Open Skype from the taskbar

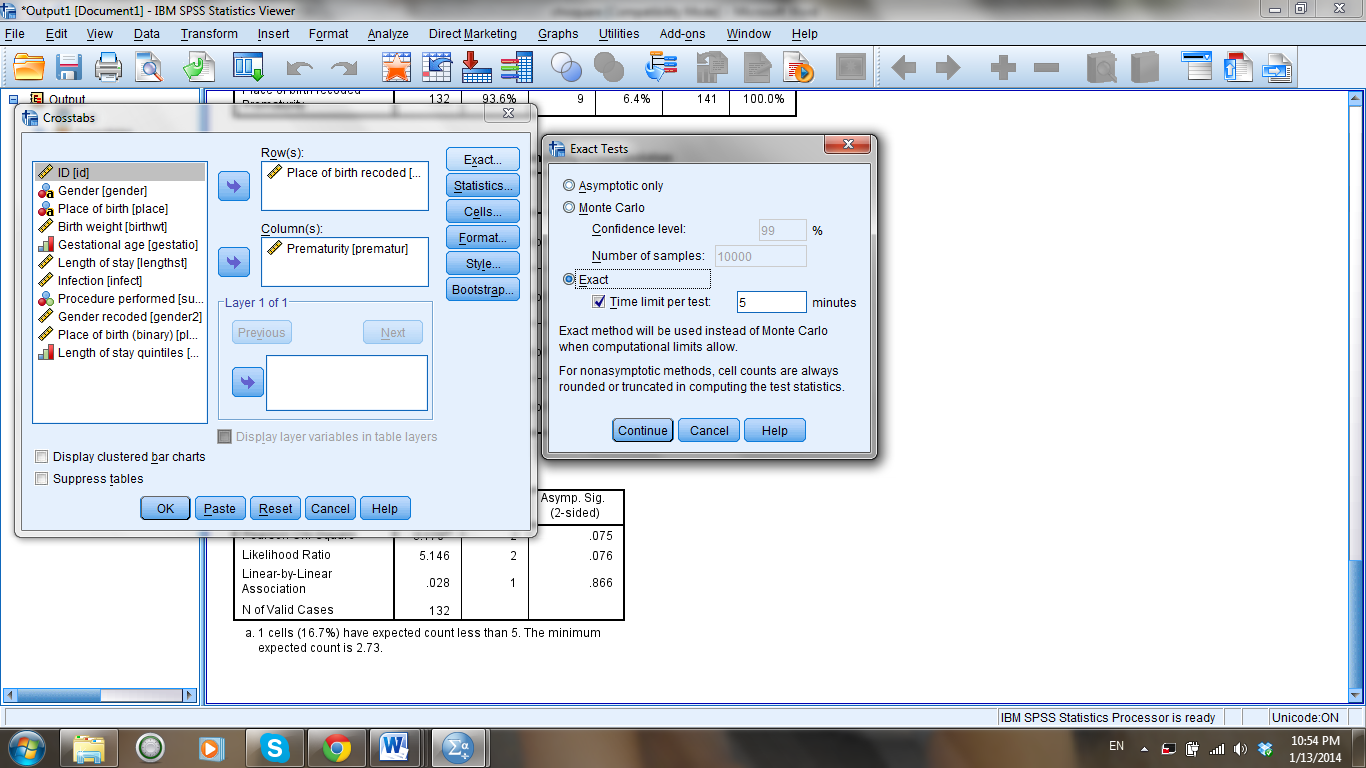(274, 747)
